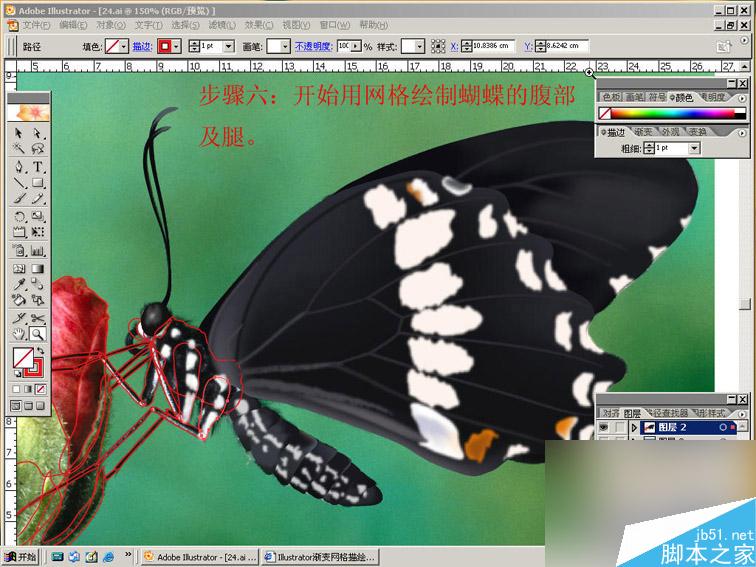
Task: Open Adobe Illustrator taskbar button
Action: coord(201,556)
